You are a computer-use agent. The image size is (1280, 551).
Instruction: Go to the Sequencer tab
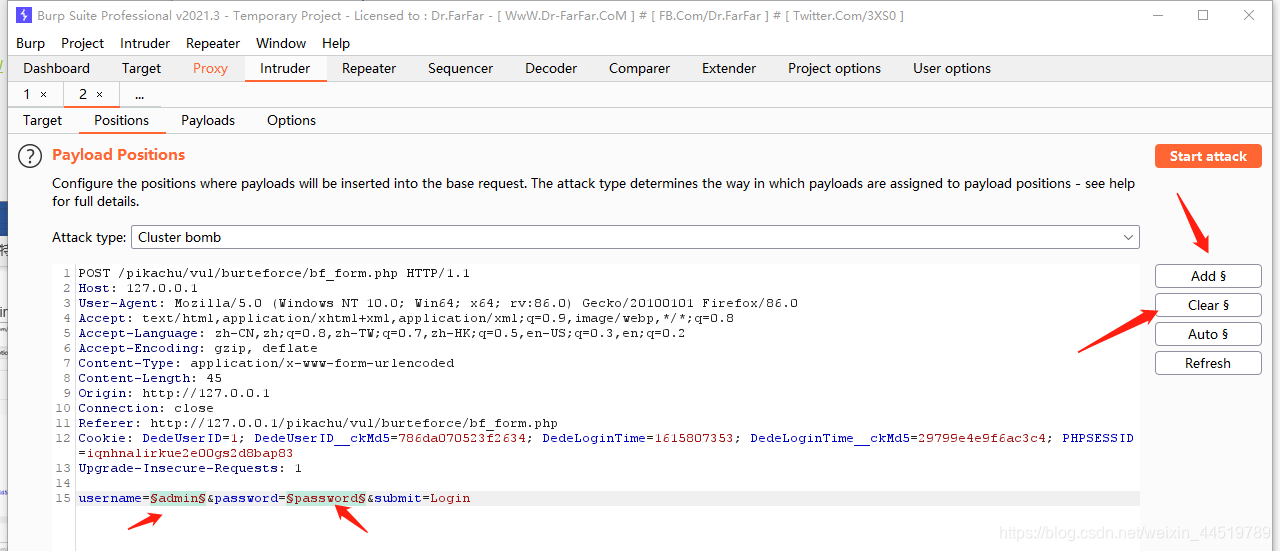point(460,68)
